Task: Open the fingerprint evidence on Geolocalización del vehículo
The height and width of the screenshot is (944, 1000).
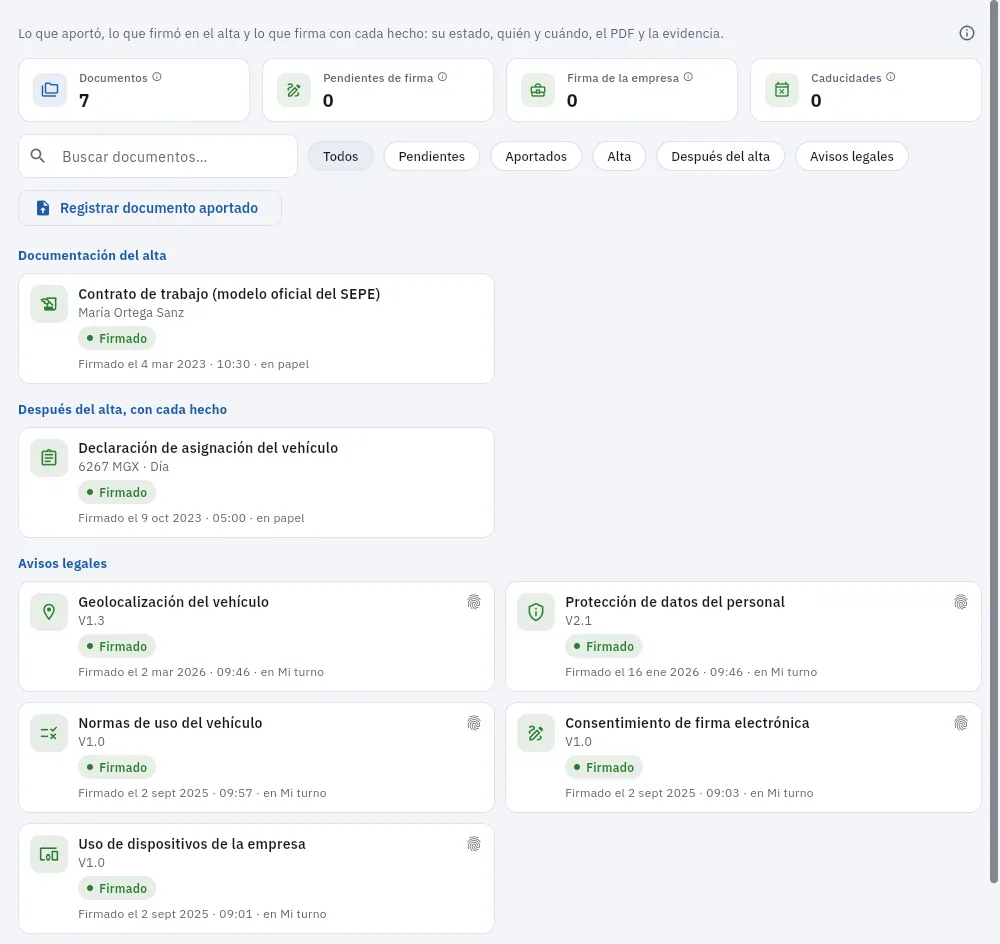Action: [x=474, y=602]
